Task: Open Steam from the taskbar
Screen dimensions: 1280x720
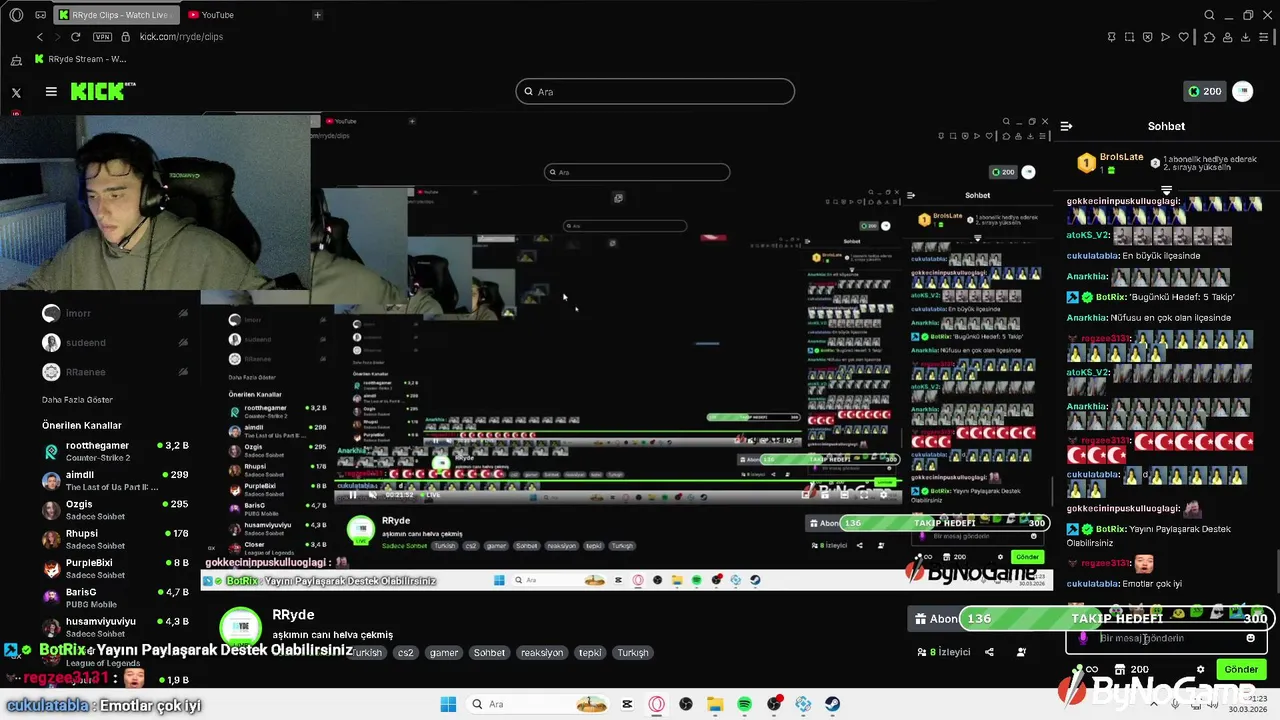Action: click(832, 704)
